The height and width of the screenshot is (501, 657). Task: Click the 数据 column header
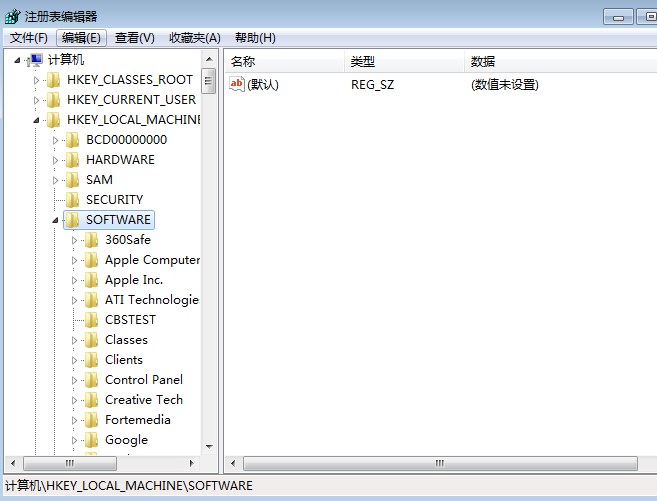[561, 62]
